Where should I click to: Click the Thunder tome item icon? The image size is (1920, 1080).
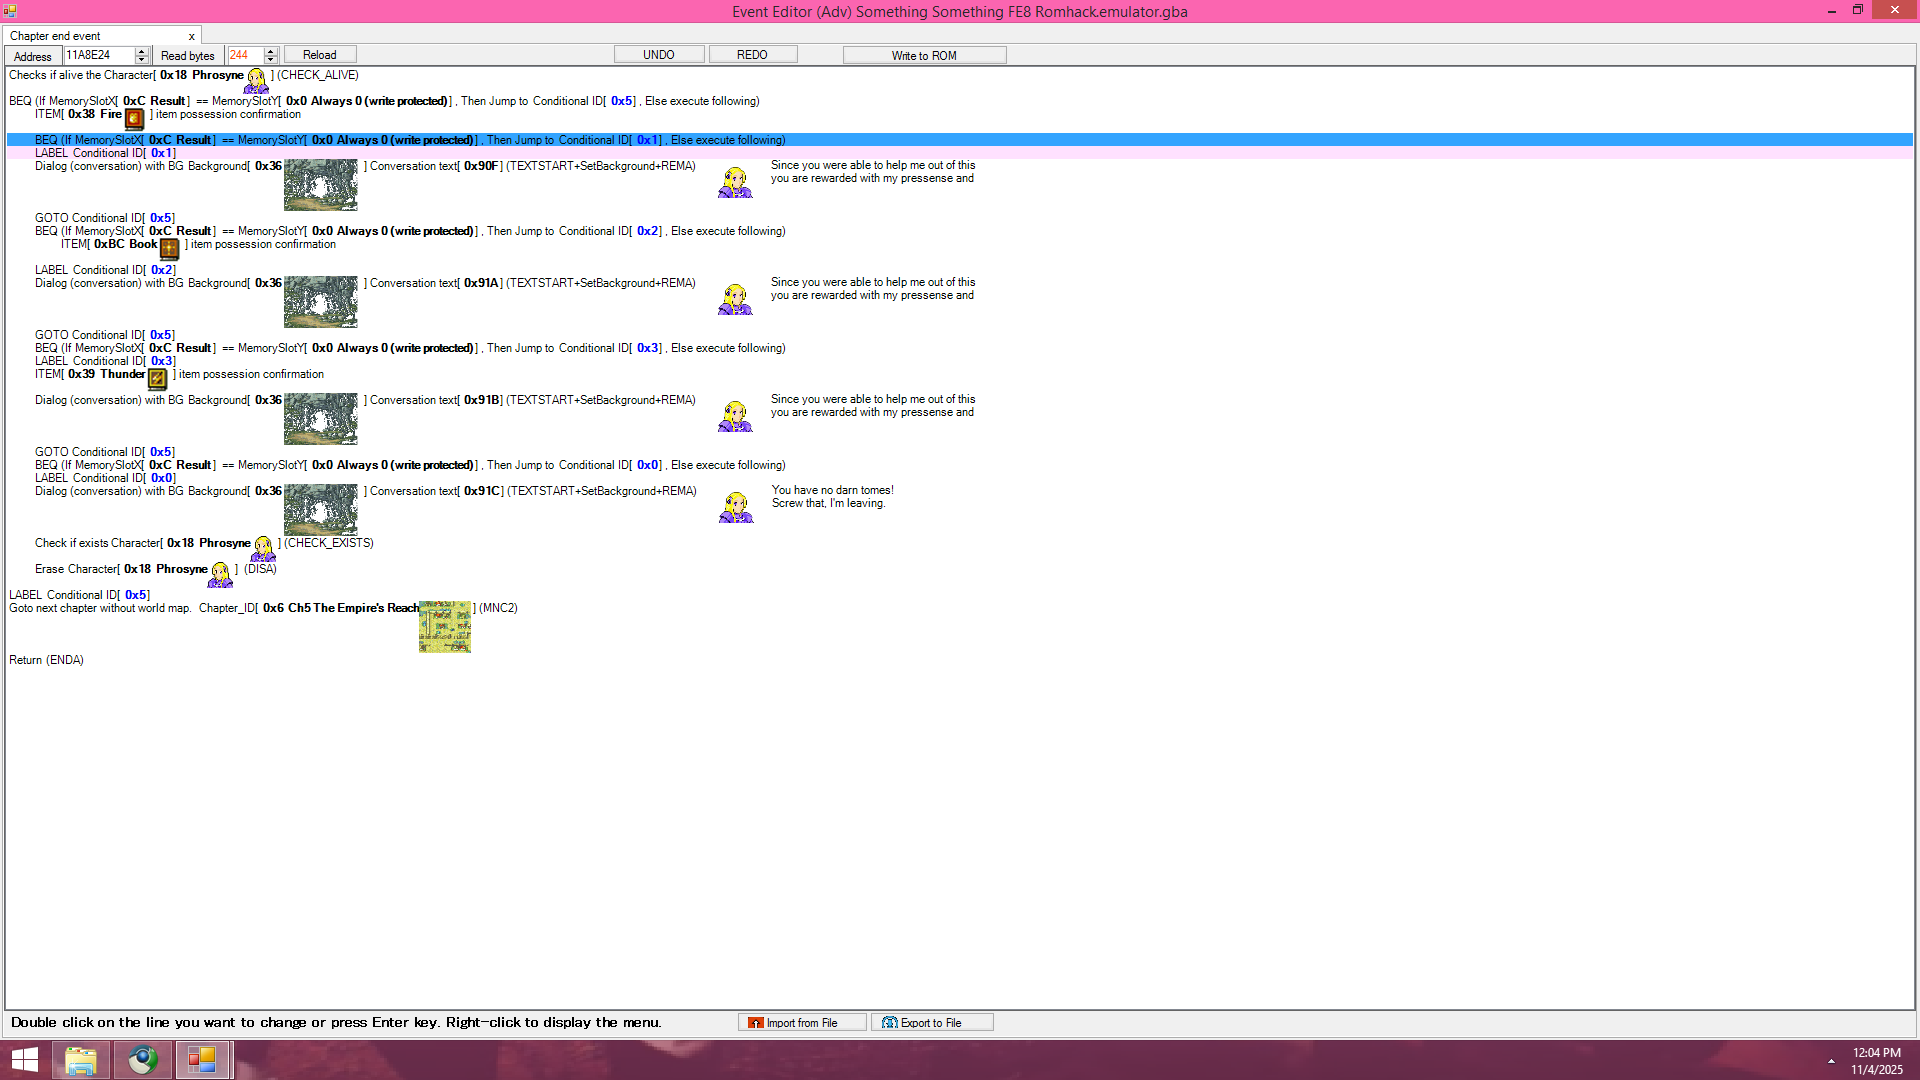(x=157, y=378)
